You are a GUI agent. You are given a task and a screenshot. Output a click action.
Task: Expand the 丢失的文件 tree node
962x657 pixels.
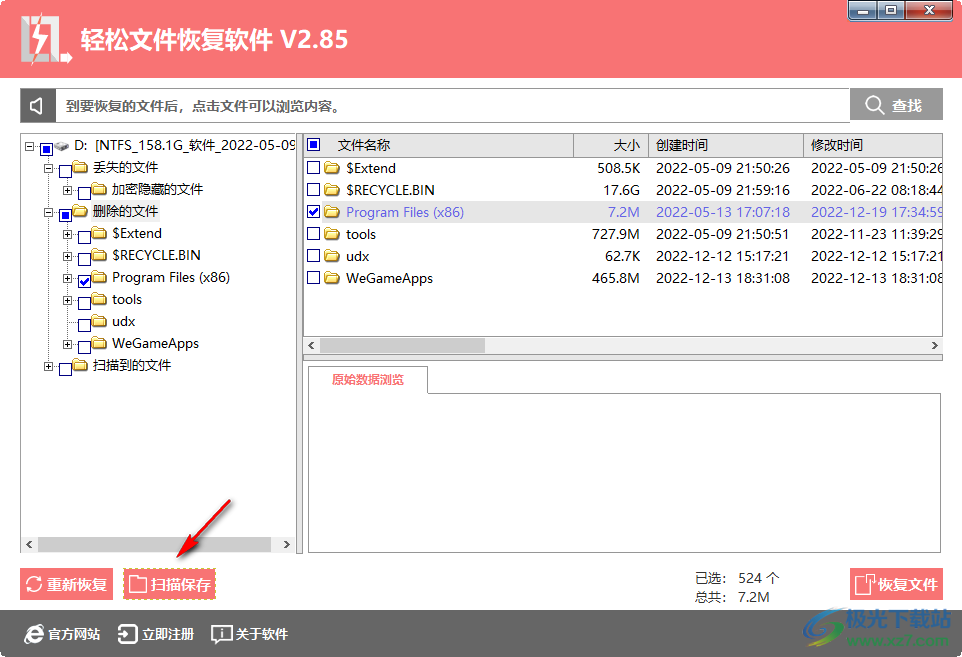tap(48, 168)
